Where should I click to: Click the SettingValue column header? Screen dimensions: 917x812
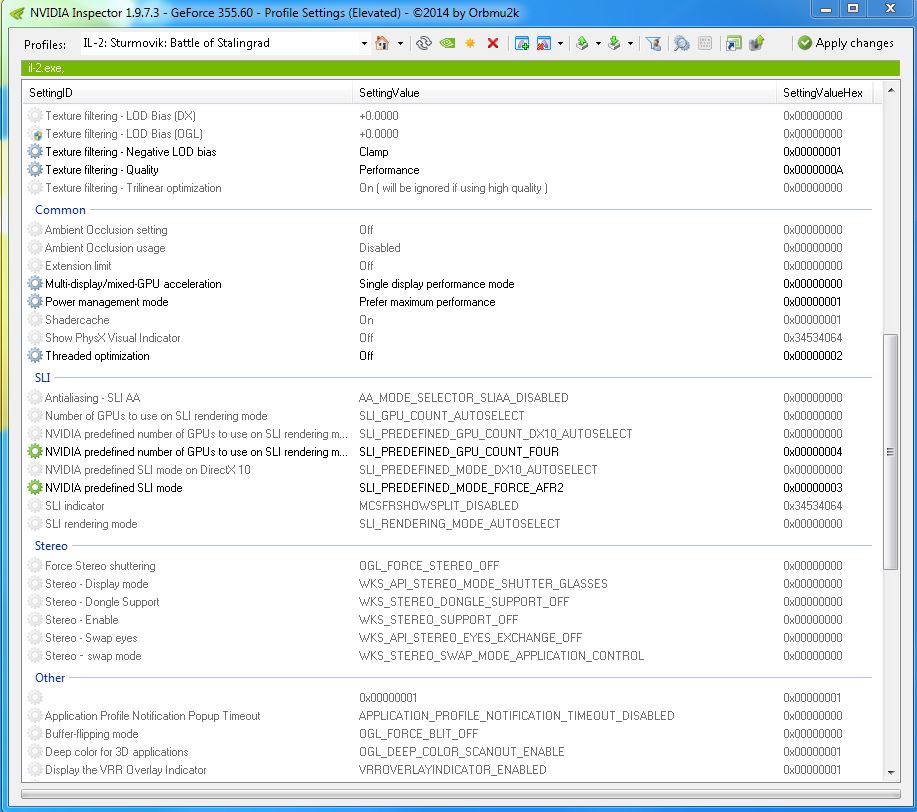tap(564, 92)
